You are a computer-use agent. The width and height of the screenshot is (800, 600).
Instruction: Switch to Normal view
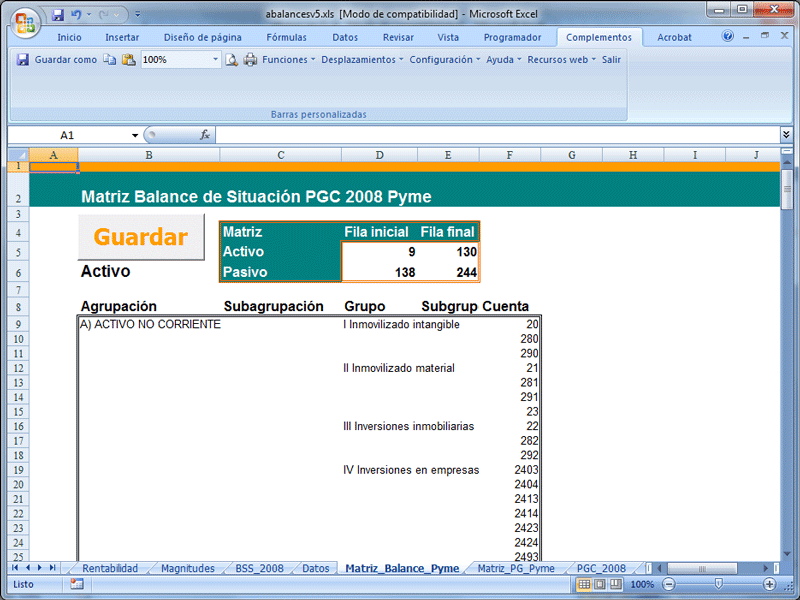(584, 584)
